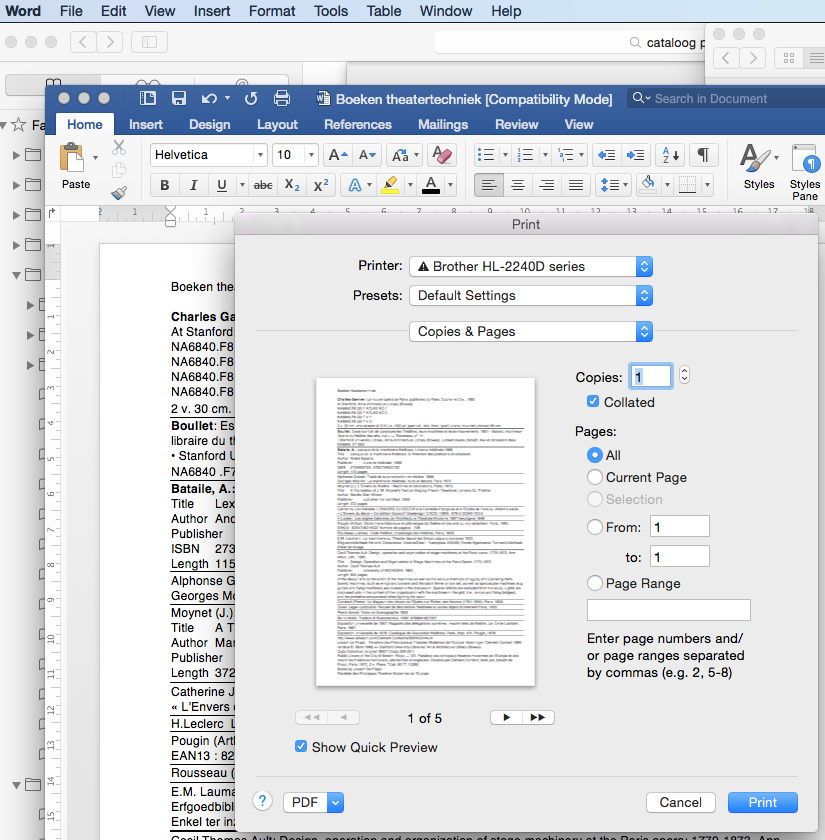Image resolution: width=825 pixels, height=840 pixels.
Task: Toggle paragraph marks pilcrow icon
Action: [x=703, y=155]
